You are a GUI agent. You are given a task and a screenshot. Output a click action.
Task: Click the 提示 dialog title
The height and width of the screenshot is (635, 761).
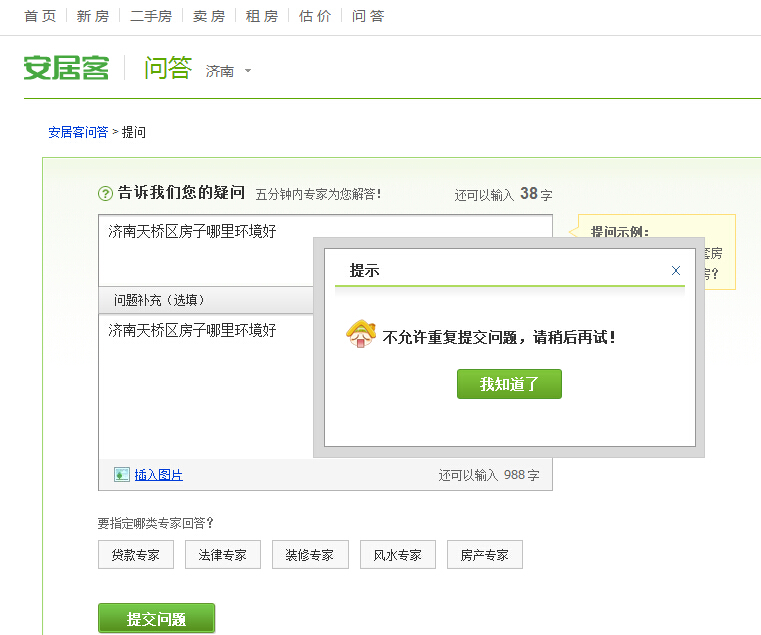tap(364, 270)
